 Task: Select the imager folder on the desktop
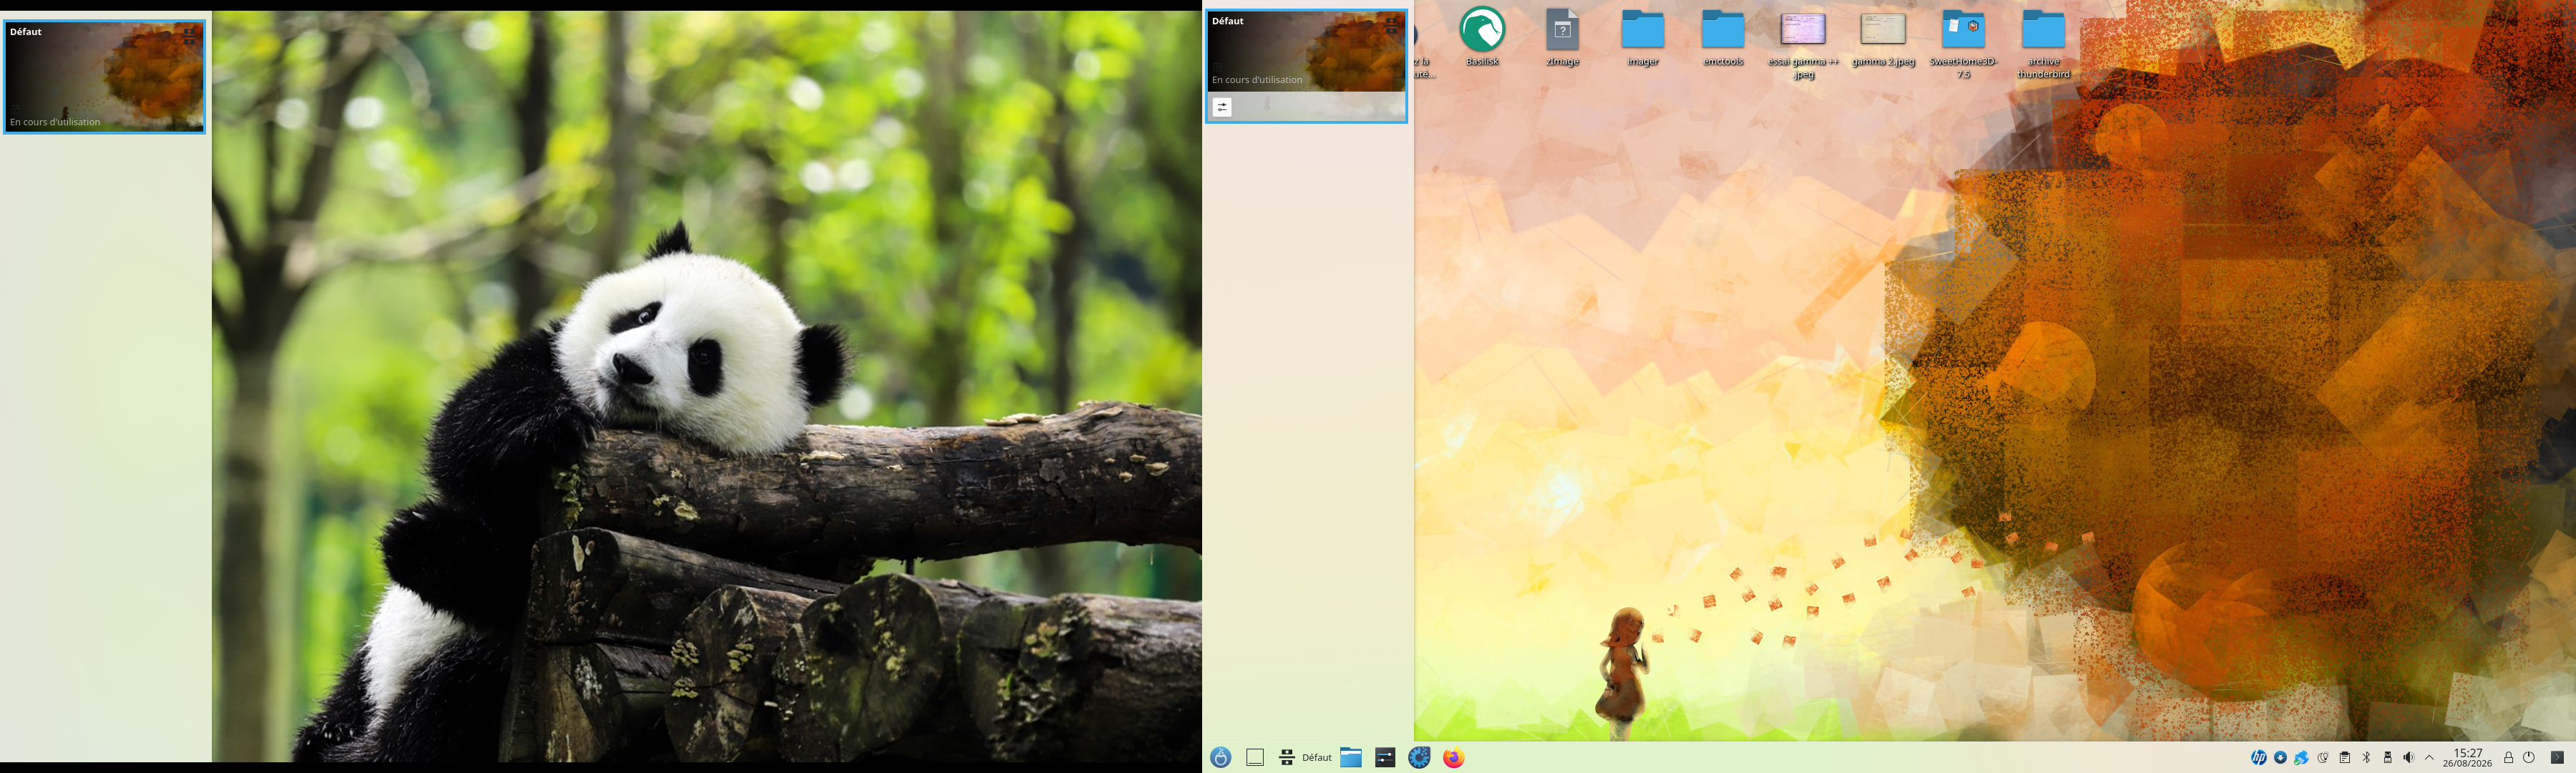tap(1643, 38)
